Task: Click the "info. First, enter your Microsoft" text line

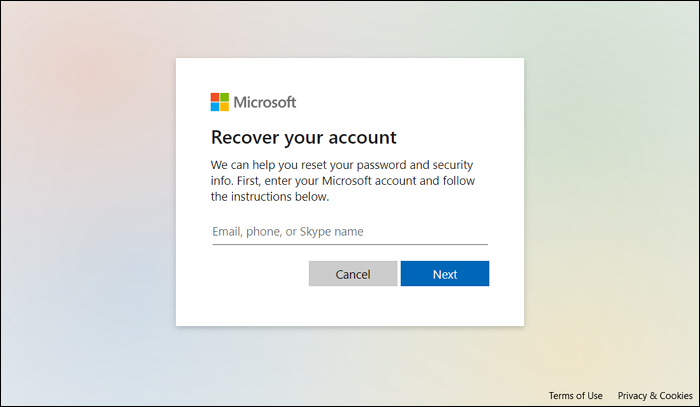Action: 343,181
